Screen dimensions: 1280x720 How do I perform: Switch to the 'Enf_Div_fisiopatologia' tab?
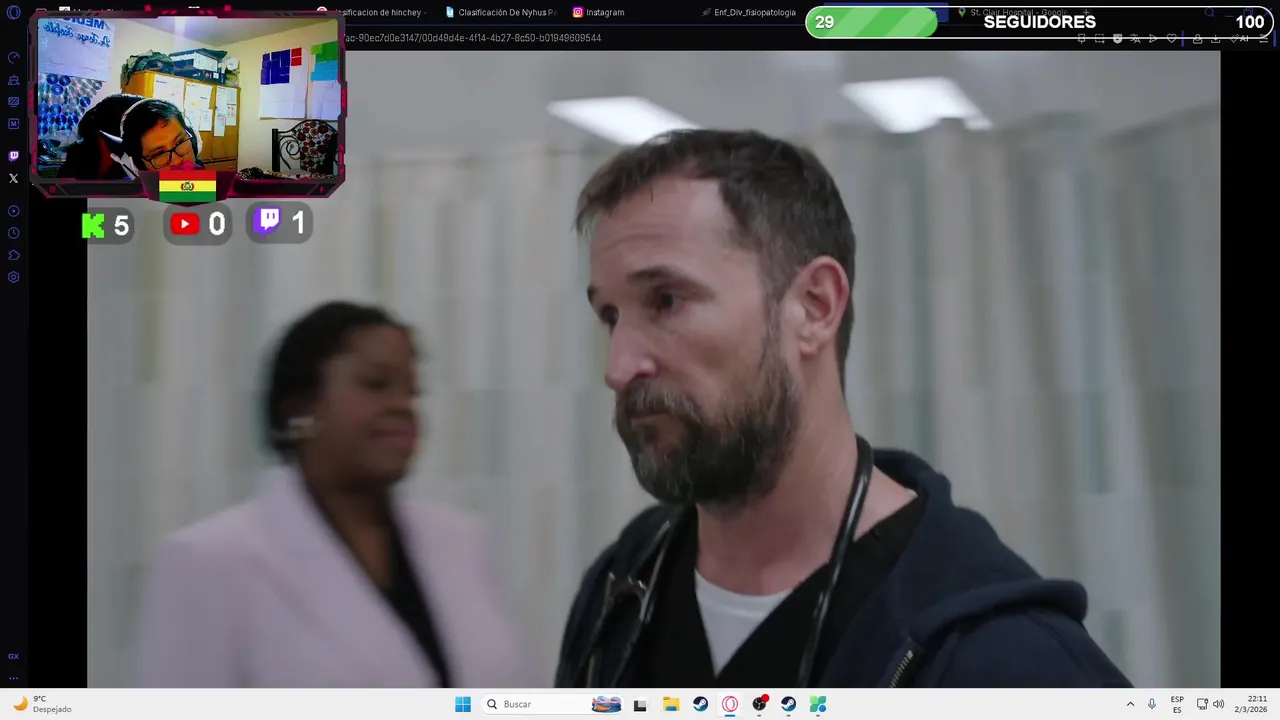[x=750, y=12]
